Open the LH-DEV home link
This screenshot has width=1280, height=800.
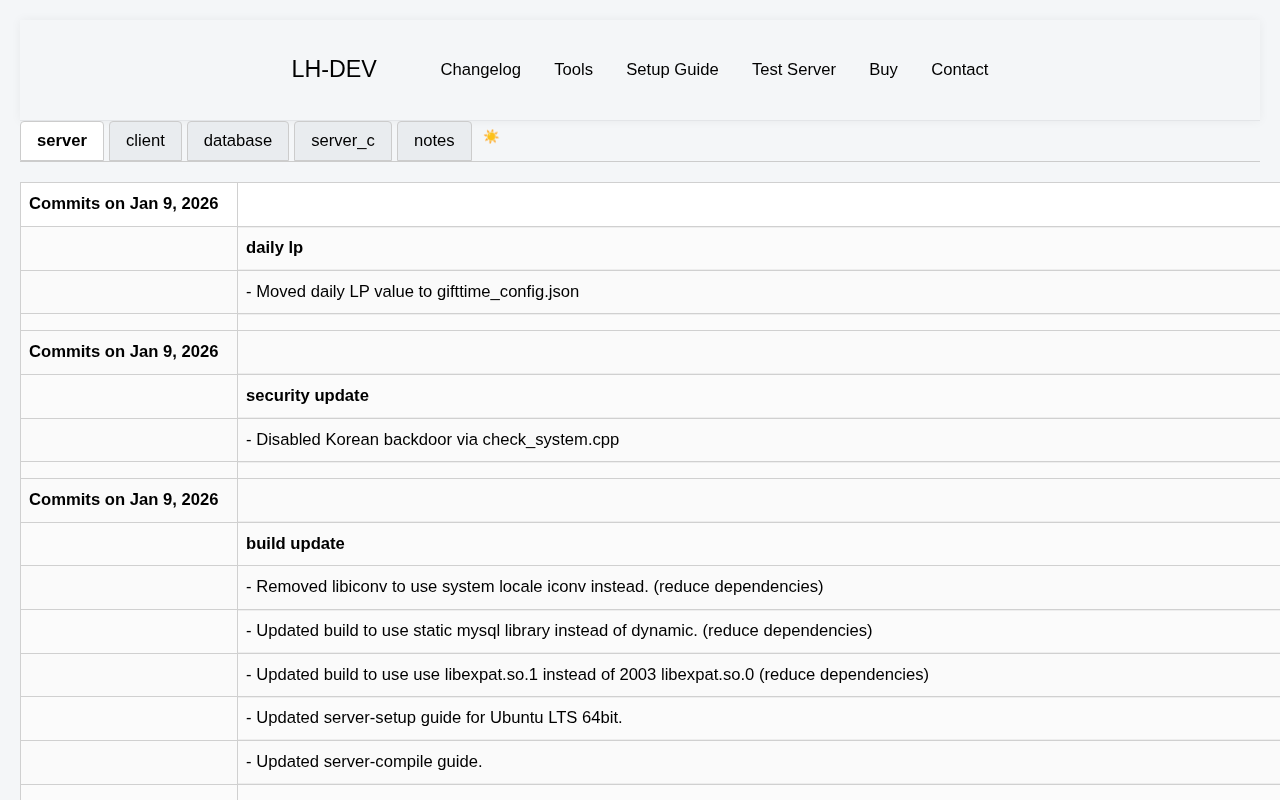[x=334, y=69]
